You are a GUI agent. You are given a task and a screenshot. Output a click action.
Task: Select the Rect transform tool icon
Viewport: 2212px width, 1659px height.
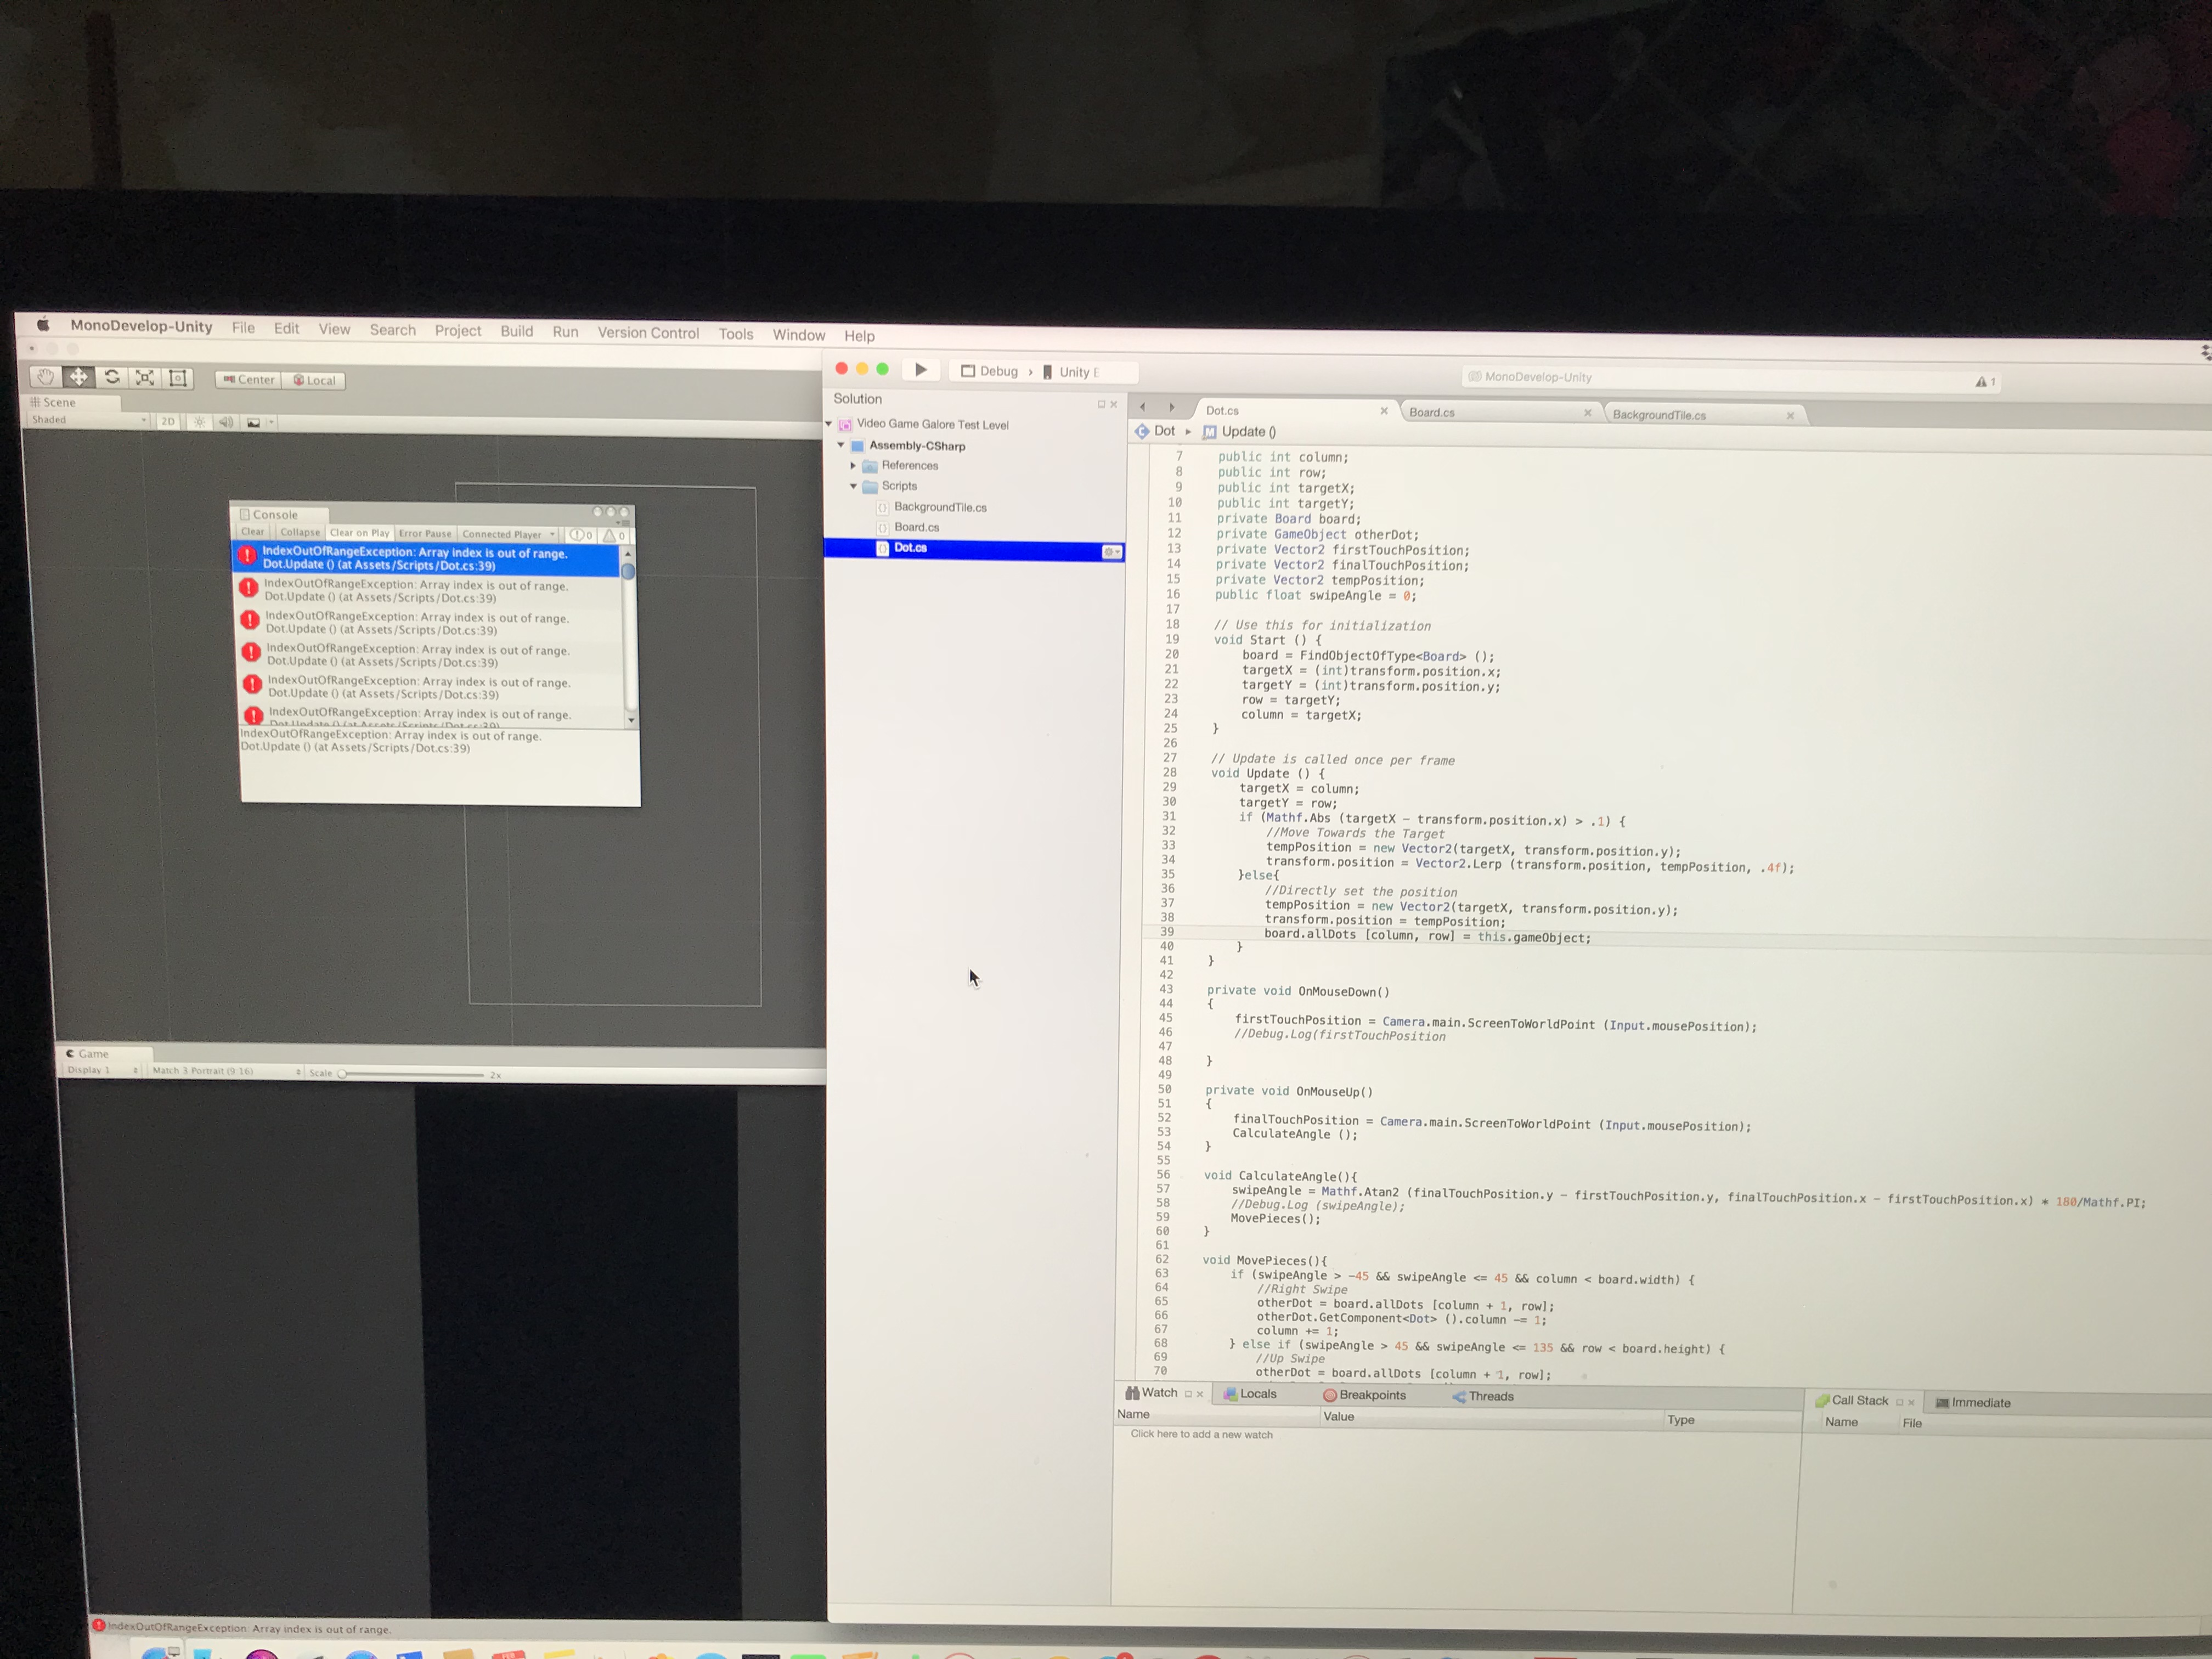point(178,378)
